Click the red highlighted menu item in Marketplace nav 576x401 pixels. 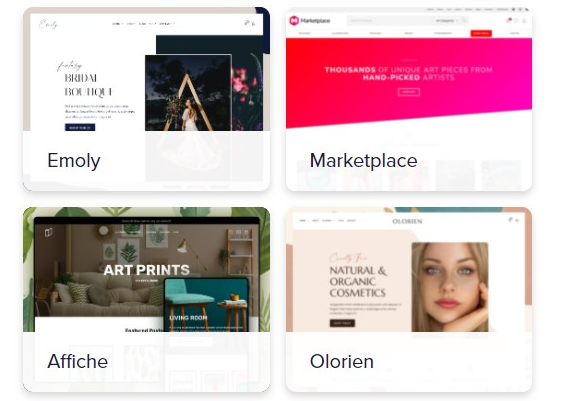tap(481, 33)
